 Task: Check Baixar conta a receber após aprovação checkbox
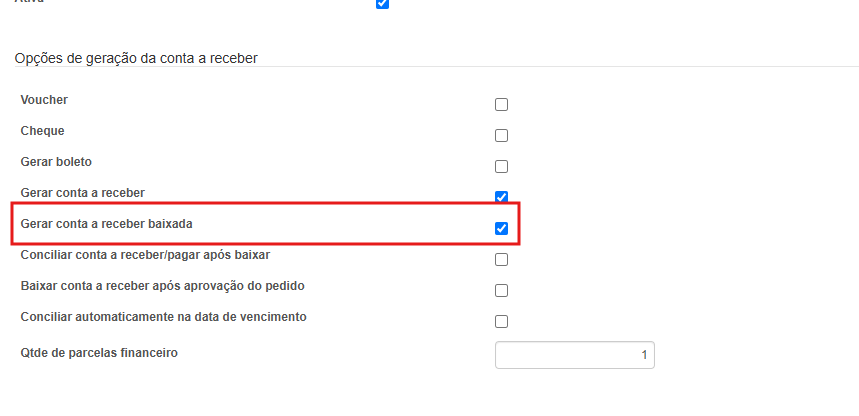tap(502, 291)
